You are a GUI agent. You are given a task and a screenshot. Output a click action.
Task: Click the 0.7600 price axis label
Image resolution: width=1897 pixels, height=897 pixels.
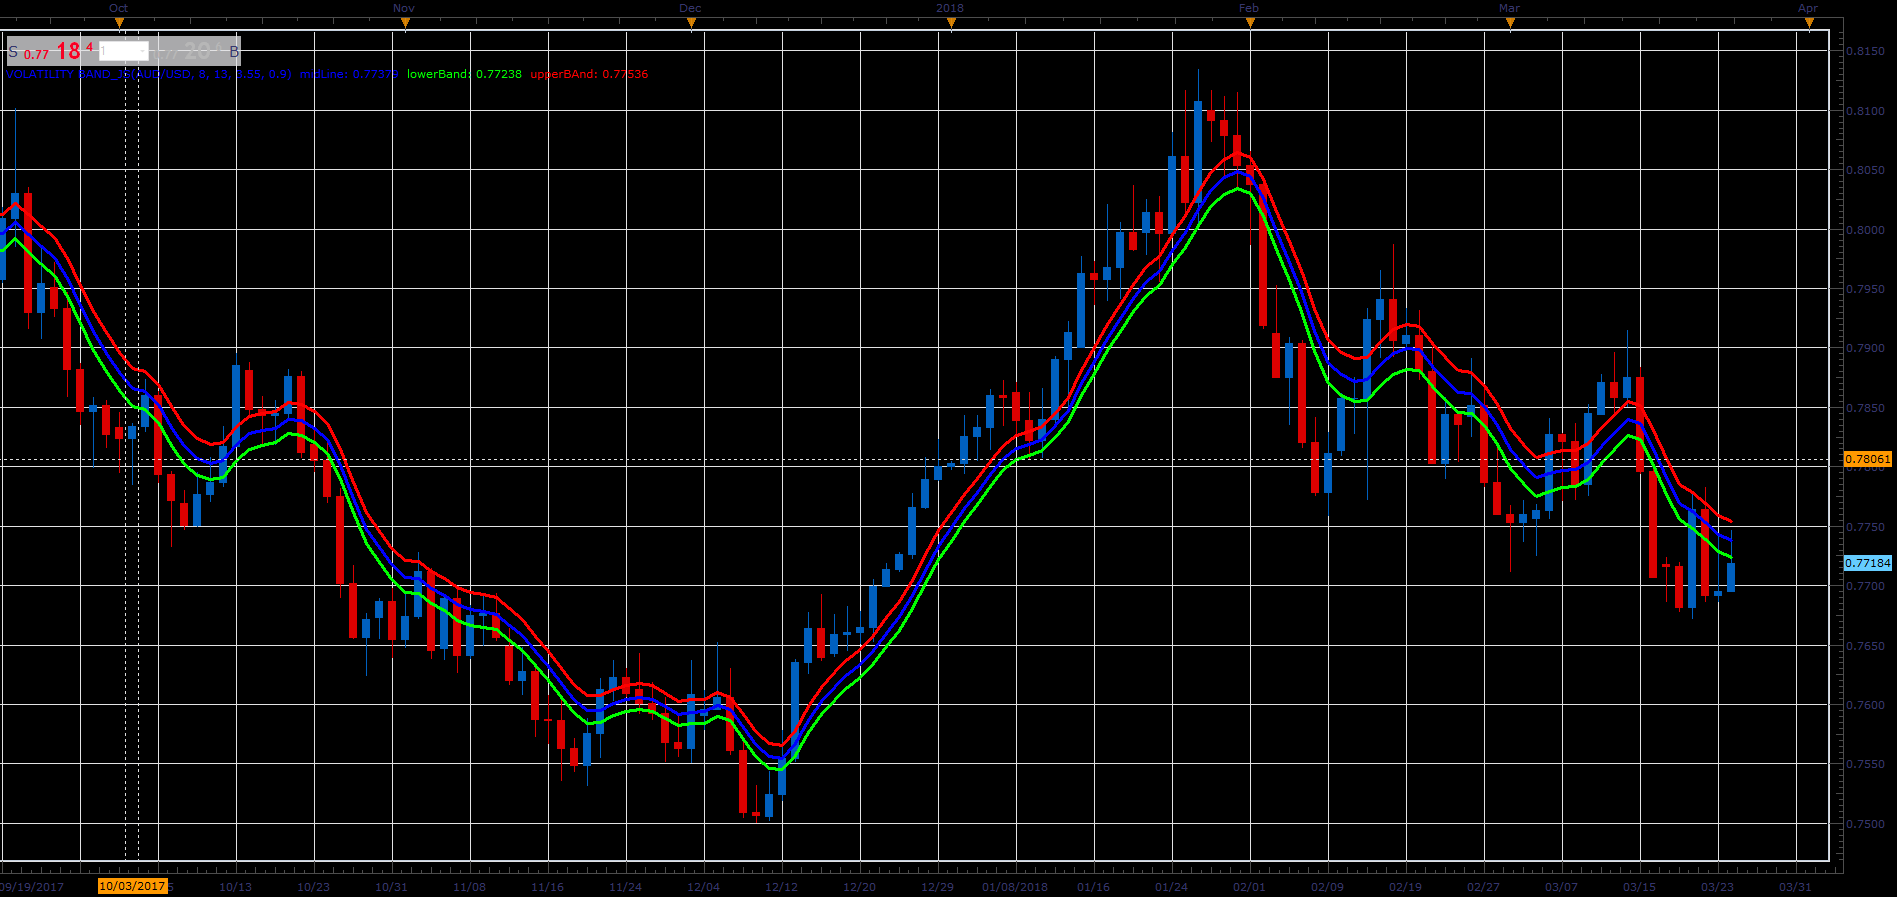pos(1865,705)
